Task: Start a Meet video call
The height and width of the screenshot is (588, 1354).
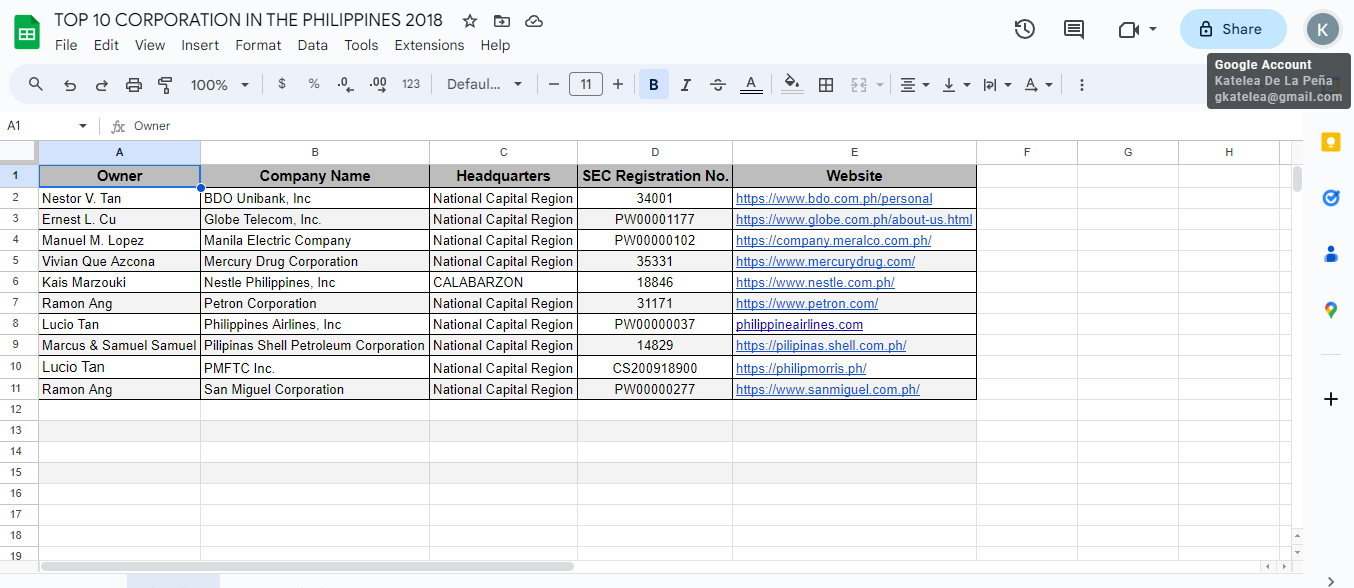Action: coord(1129,29)
